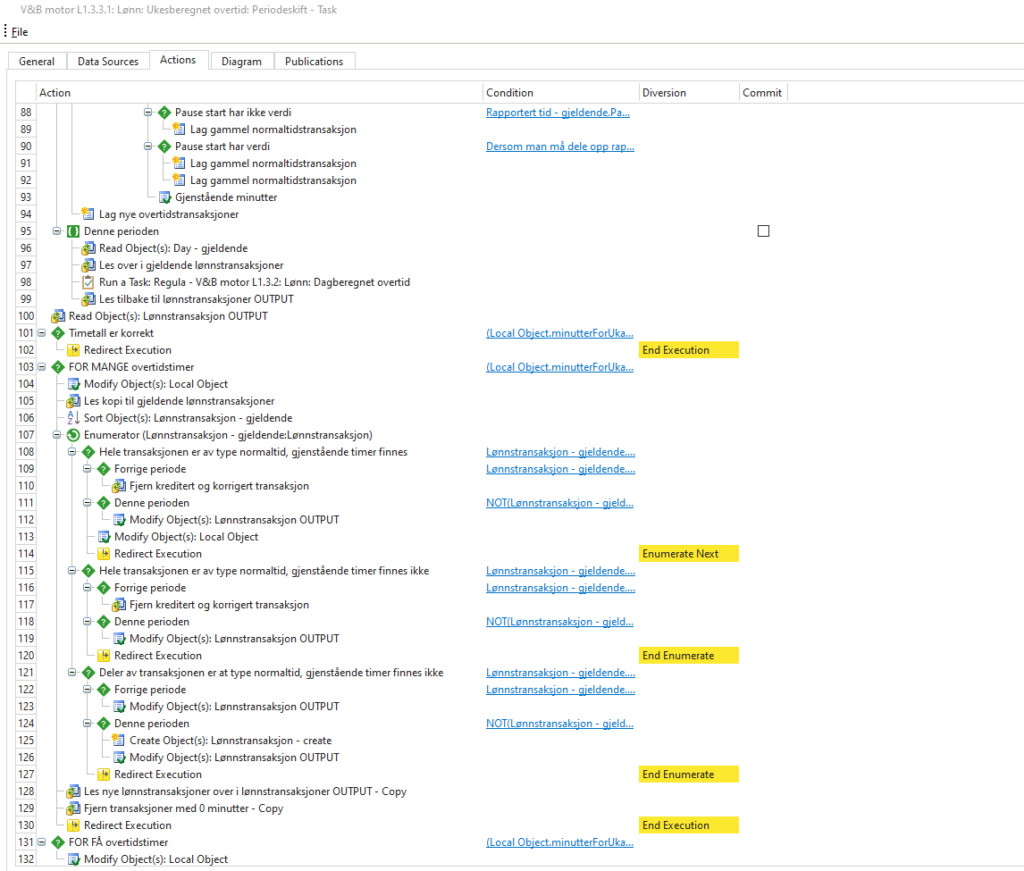The image size is (1024, 871).
Task: Collapse the FOR MANGE overtidstimer node
Action: tap(42, 367)
